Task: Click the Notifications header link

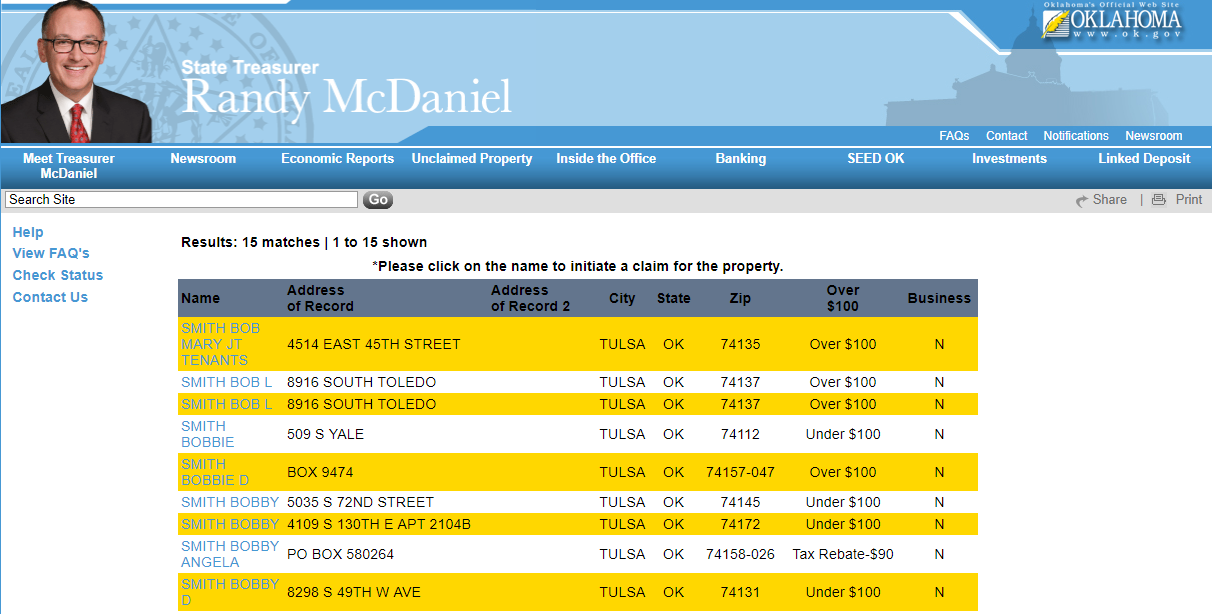Action: tap(1076, 135)
